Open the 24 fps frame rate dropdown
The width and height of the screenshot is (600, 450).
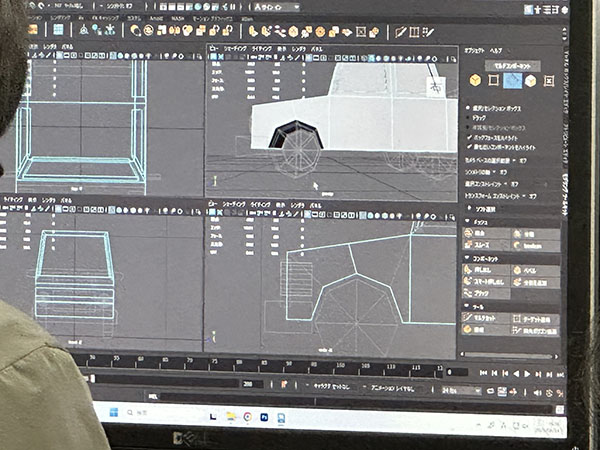click(461, 390)
